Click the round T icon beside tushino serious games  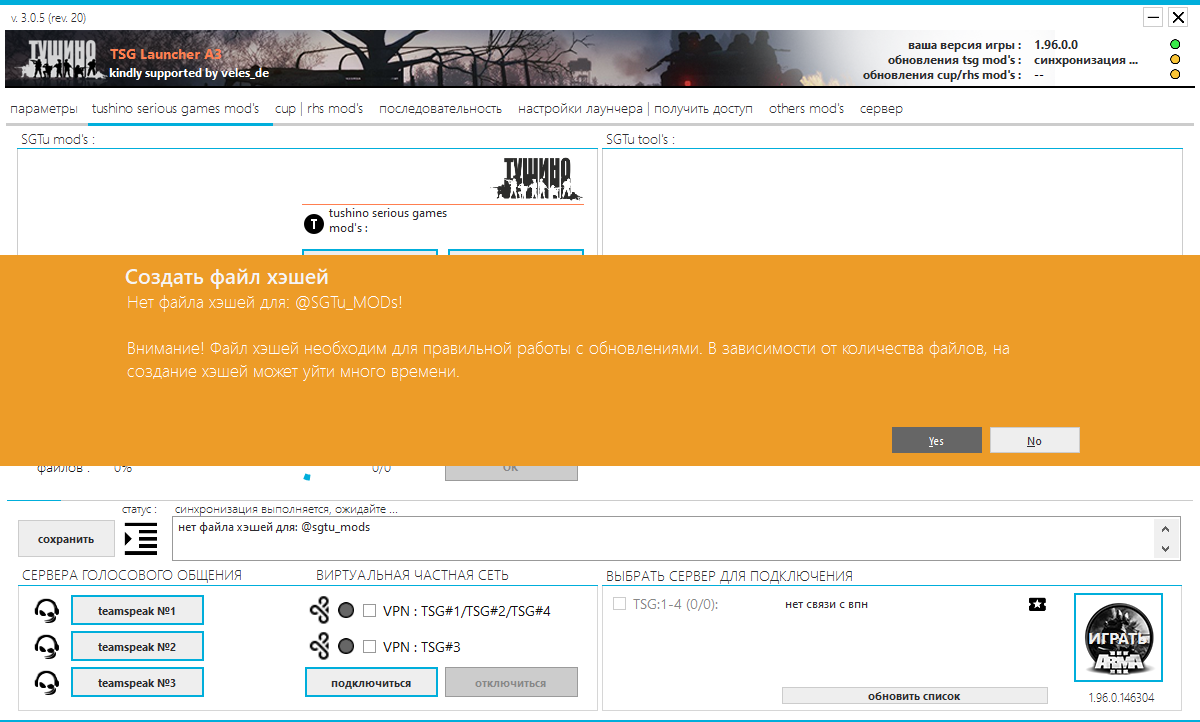click(x=313, y=223)
